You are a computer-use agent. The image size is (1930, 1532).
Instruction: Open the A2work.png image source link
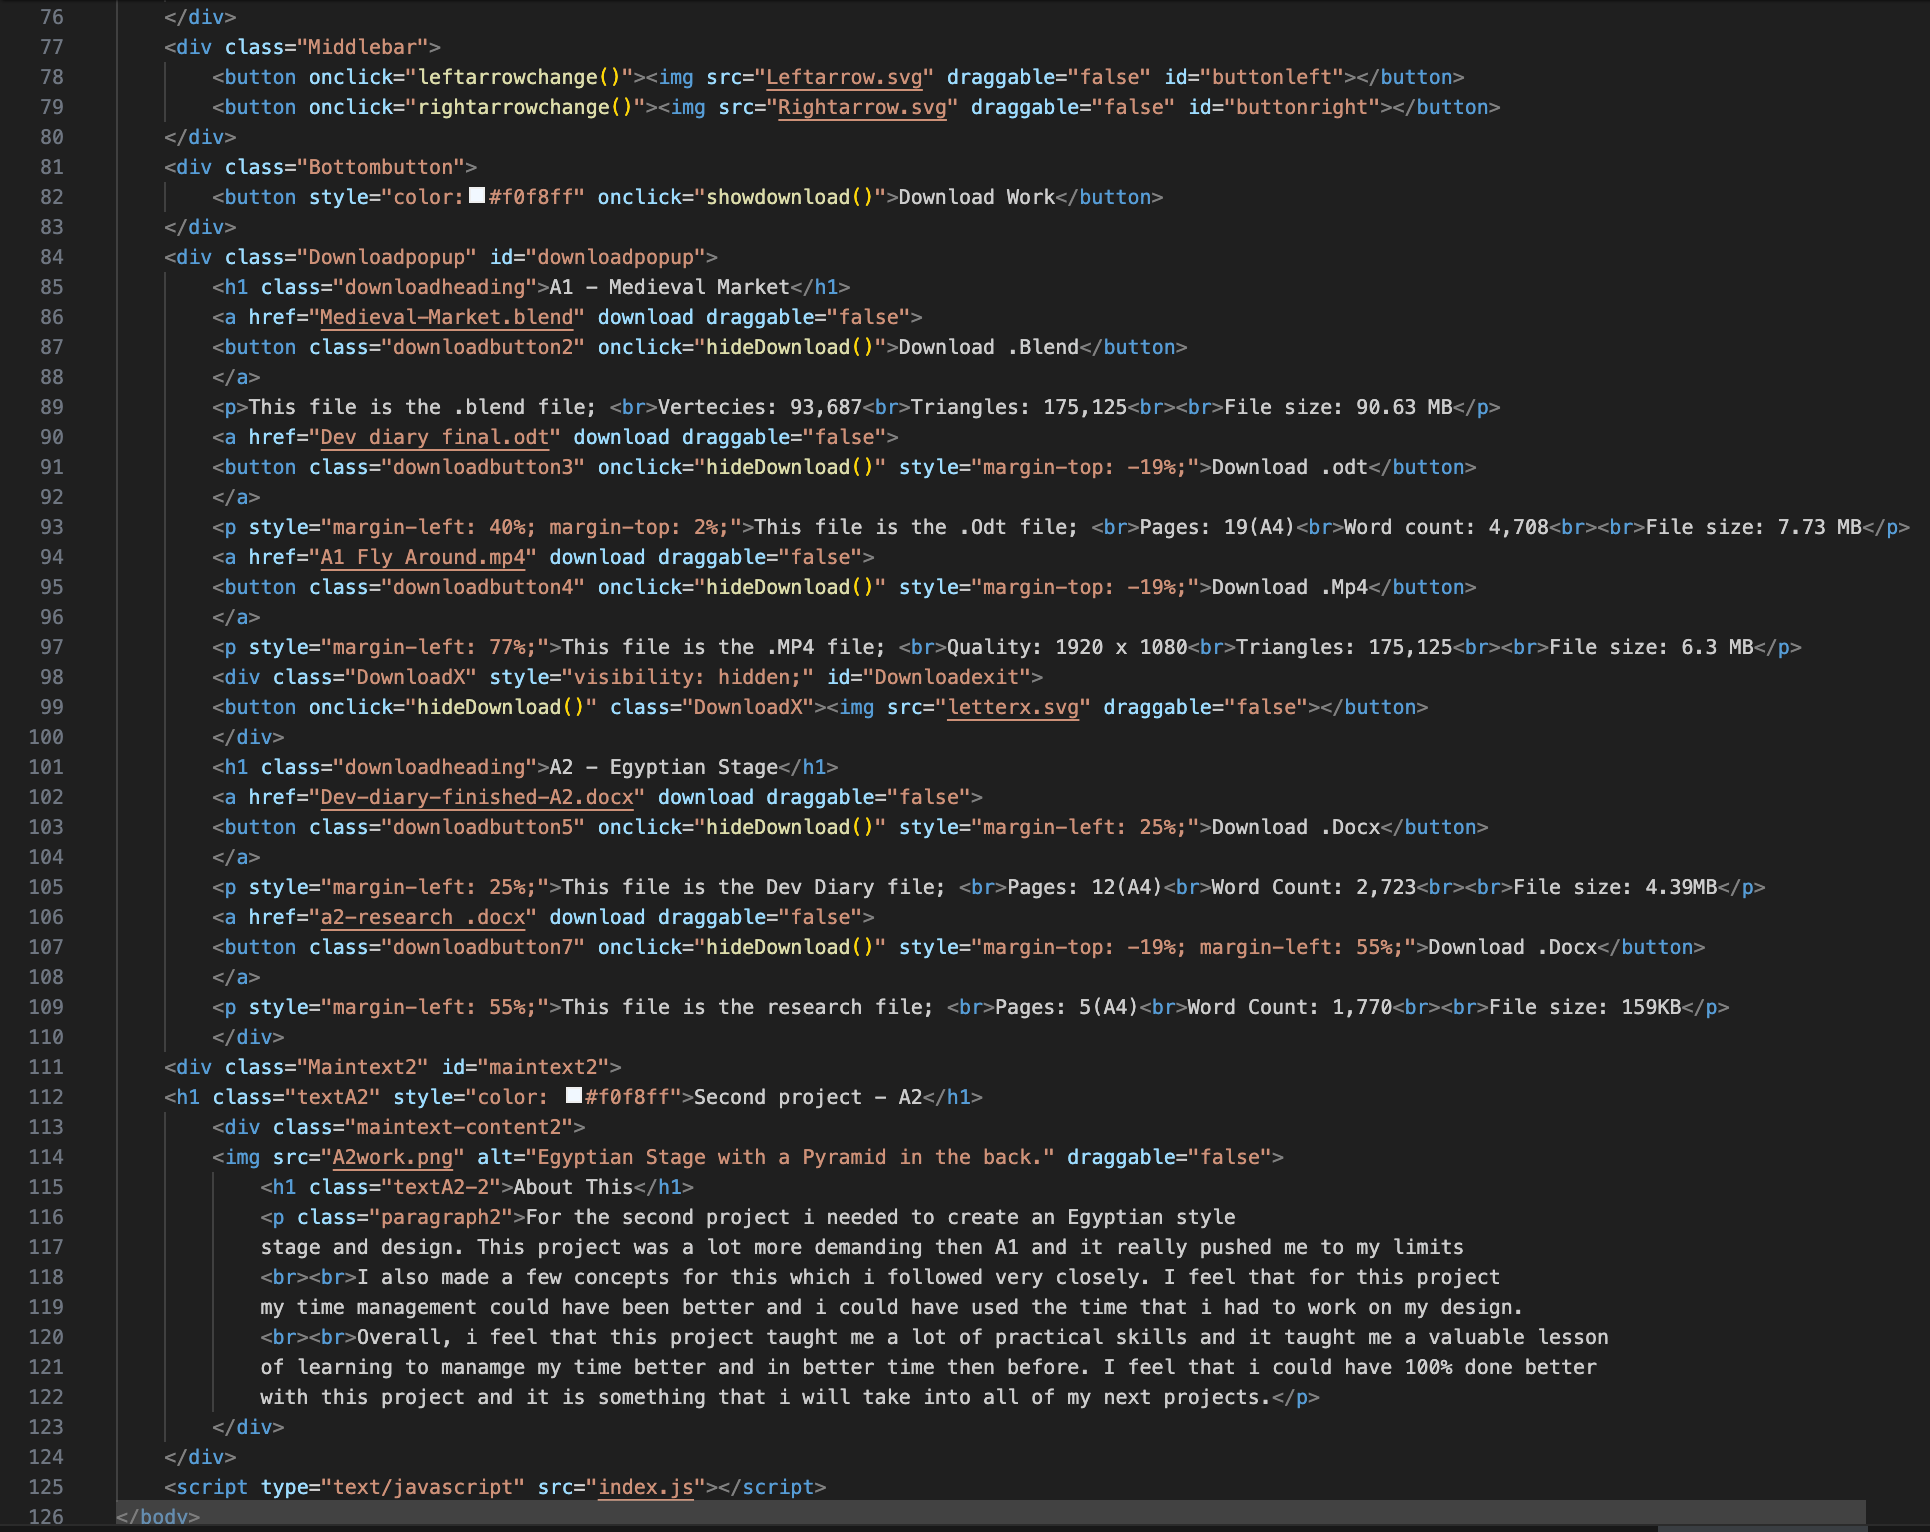pyautogui.click(x=392, y=1157)
